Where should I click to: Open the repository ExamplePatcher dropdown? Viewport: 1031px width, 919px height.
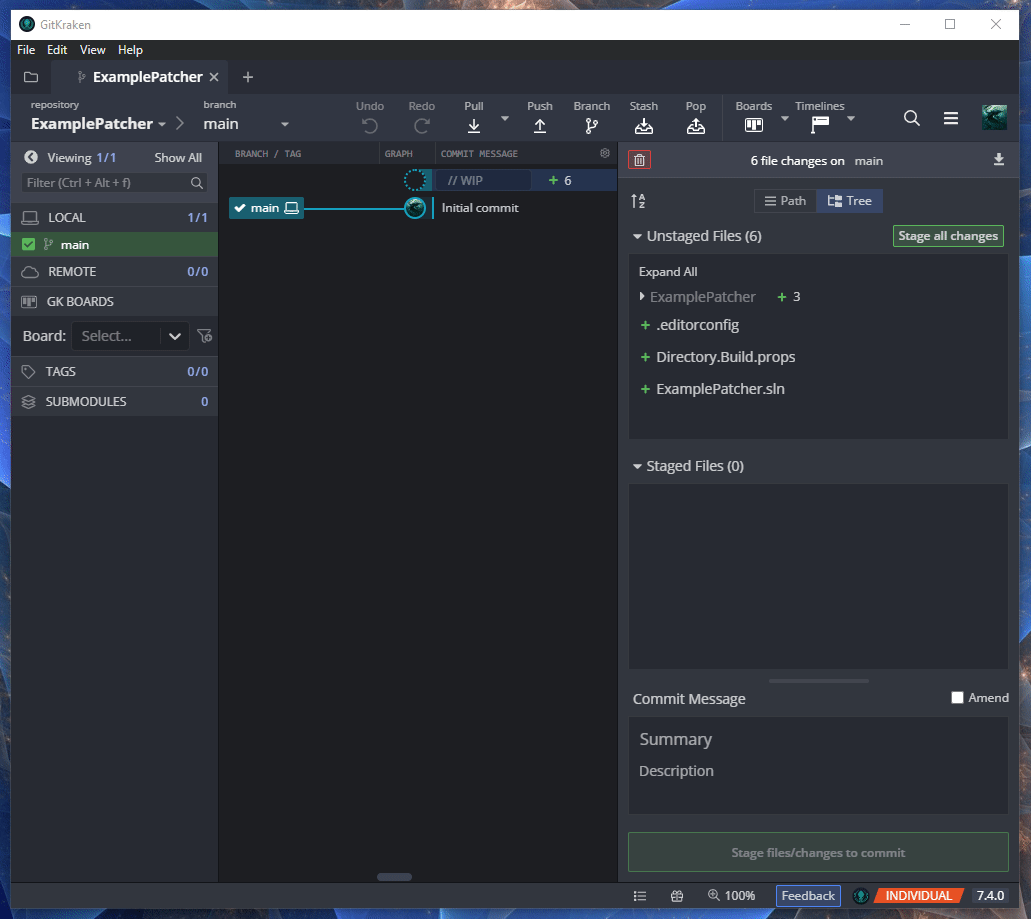coord(98,124)
